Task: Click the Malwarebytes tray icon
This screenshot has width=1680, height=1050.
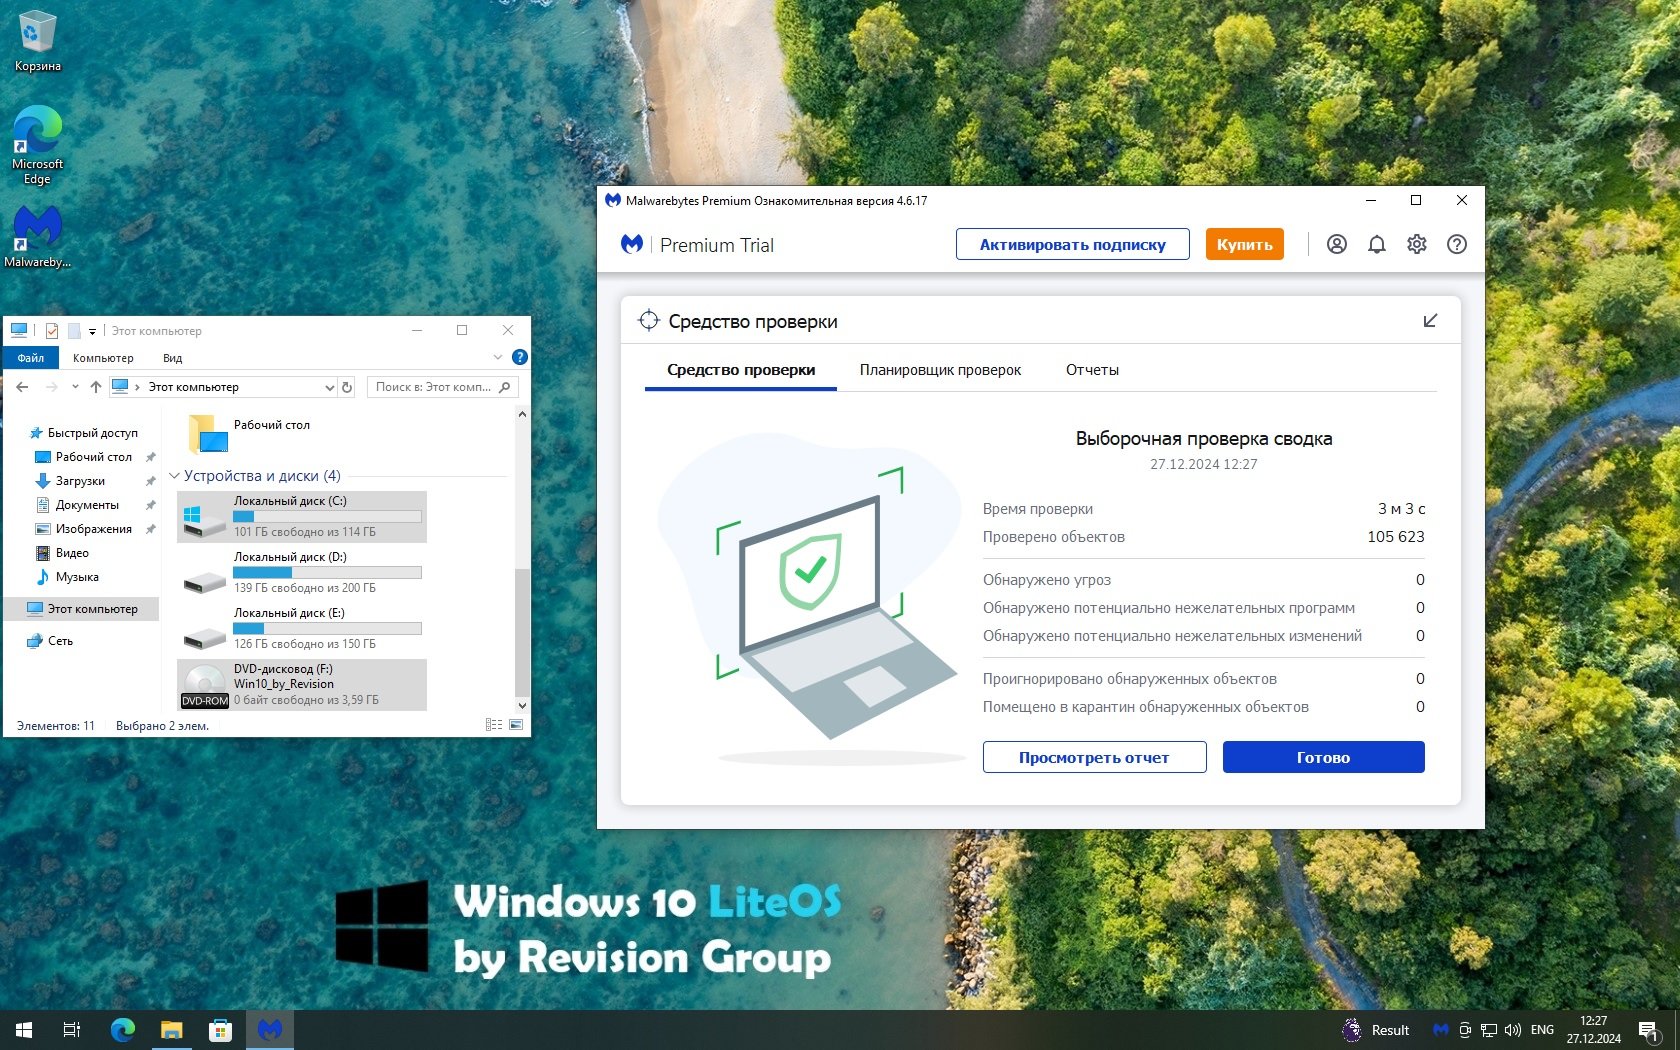Action: tap(1441, 1030)
